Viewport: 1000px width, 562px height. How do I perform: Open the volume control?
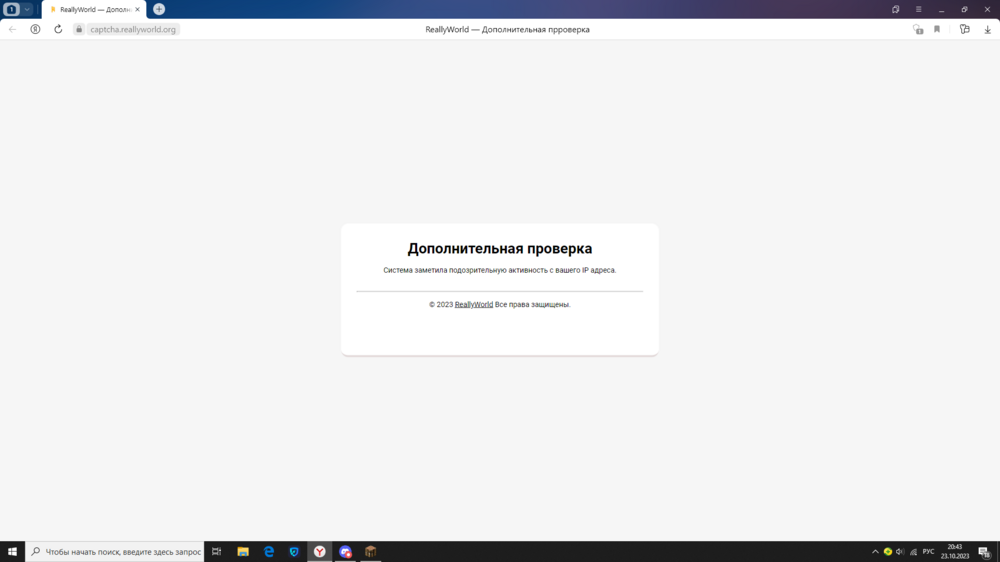900,552
